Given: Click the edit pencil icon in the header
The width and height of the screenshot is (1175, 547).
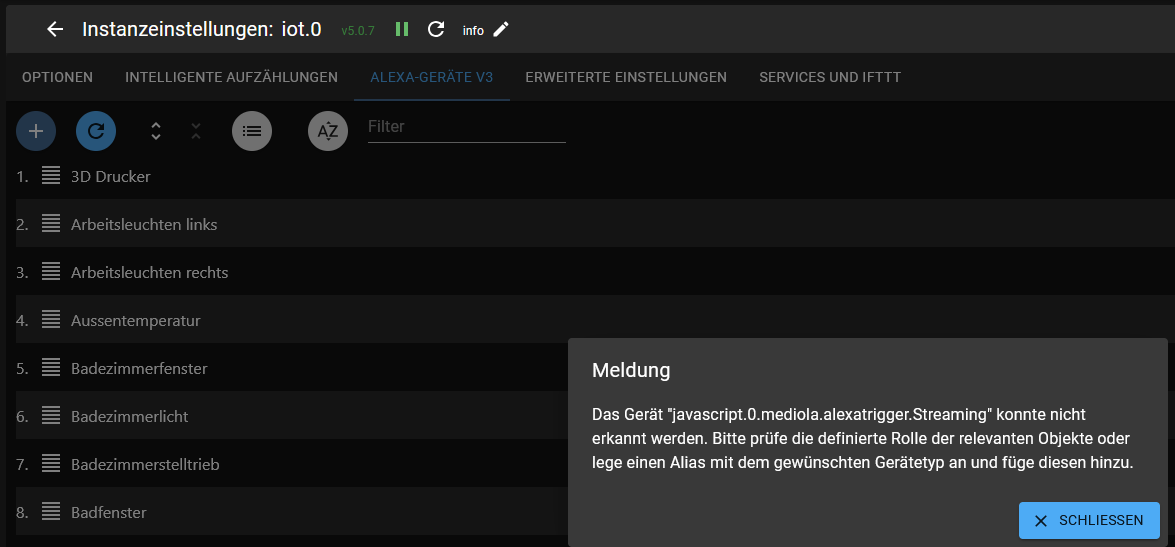Looking at the screenshot, I should coord(501,29).
